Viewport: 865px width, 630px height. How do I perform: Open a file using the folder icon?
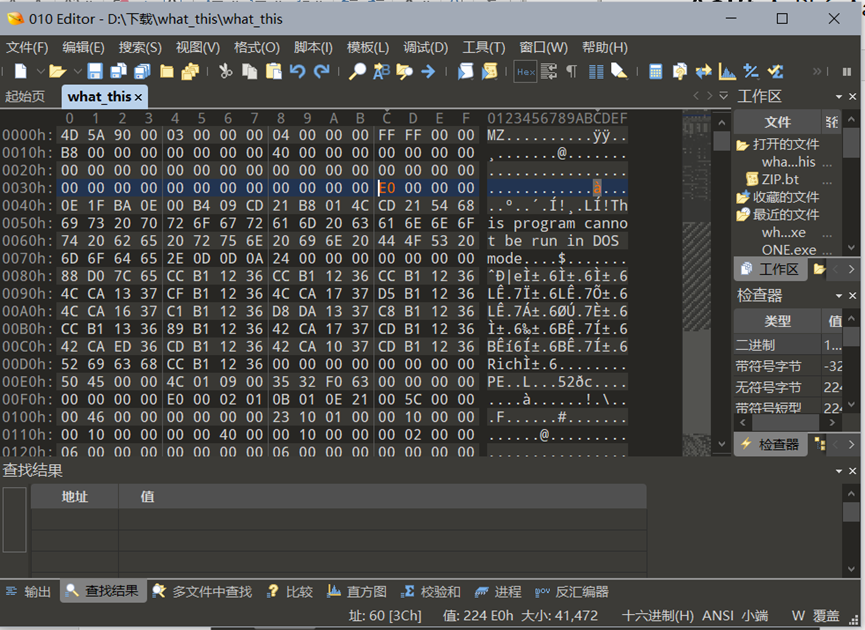pos(57,71)
